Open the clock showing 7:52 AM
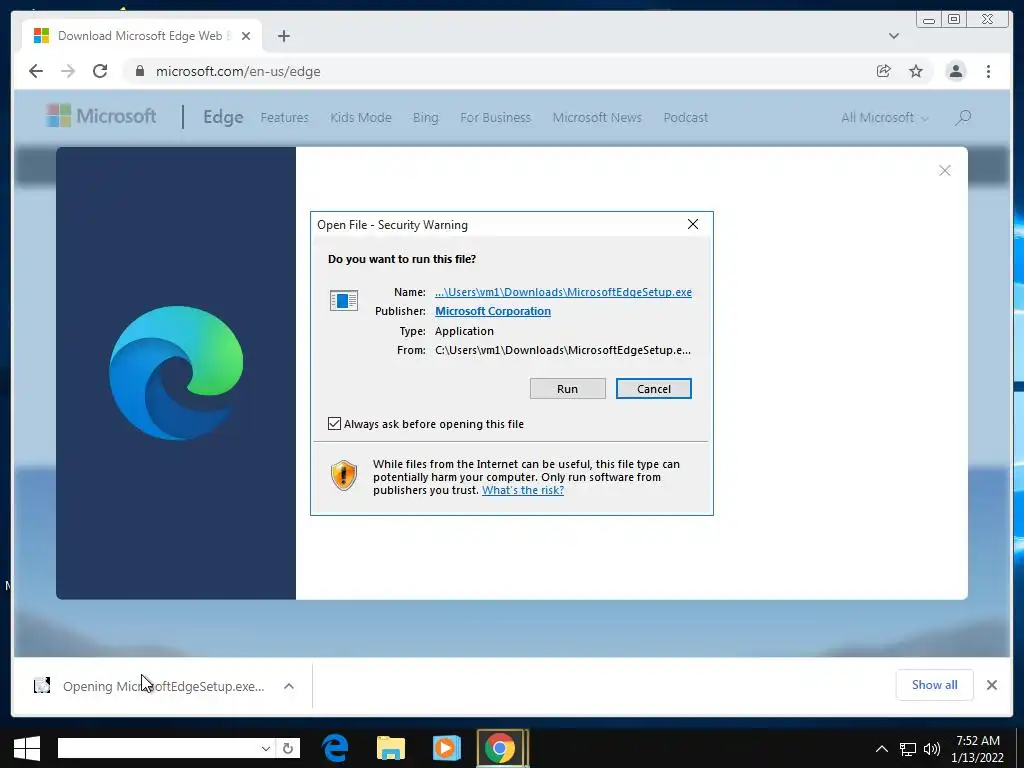 (978, 748)
